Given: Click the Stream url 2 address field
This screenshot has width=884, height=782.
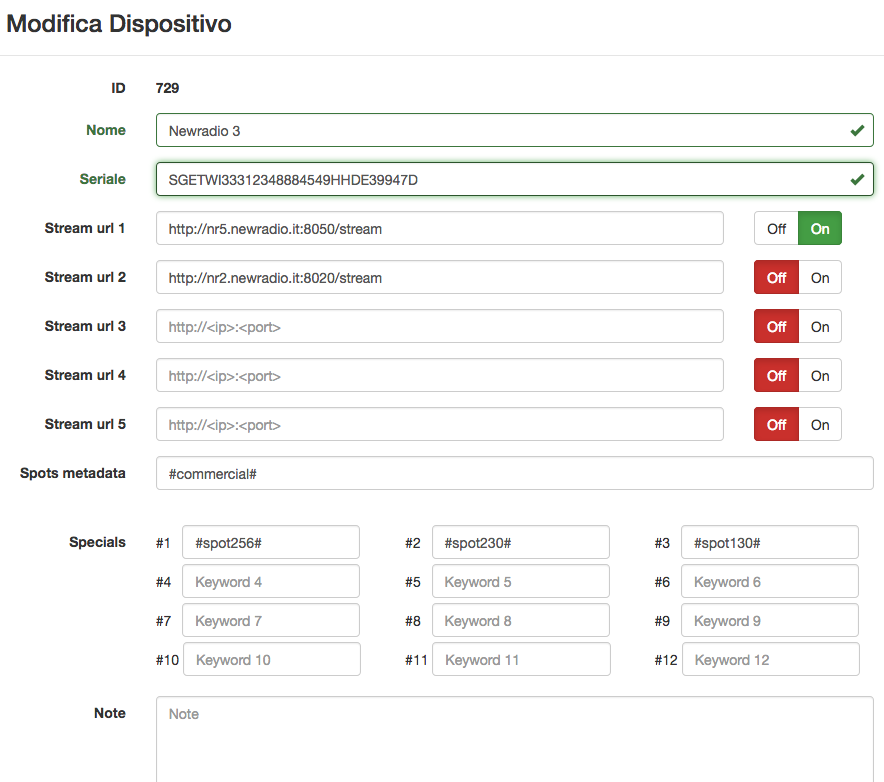Looking at the screenshot, I should pyautogui.click(x=440, y=277).
